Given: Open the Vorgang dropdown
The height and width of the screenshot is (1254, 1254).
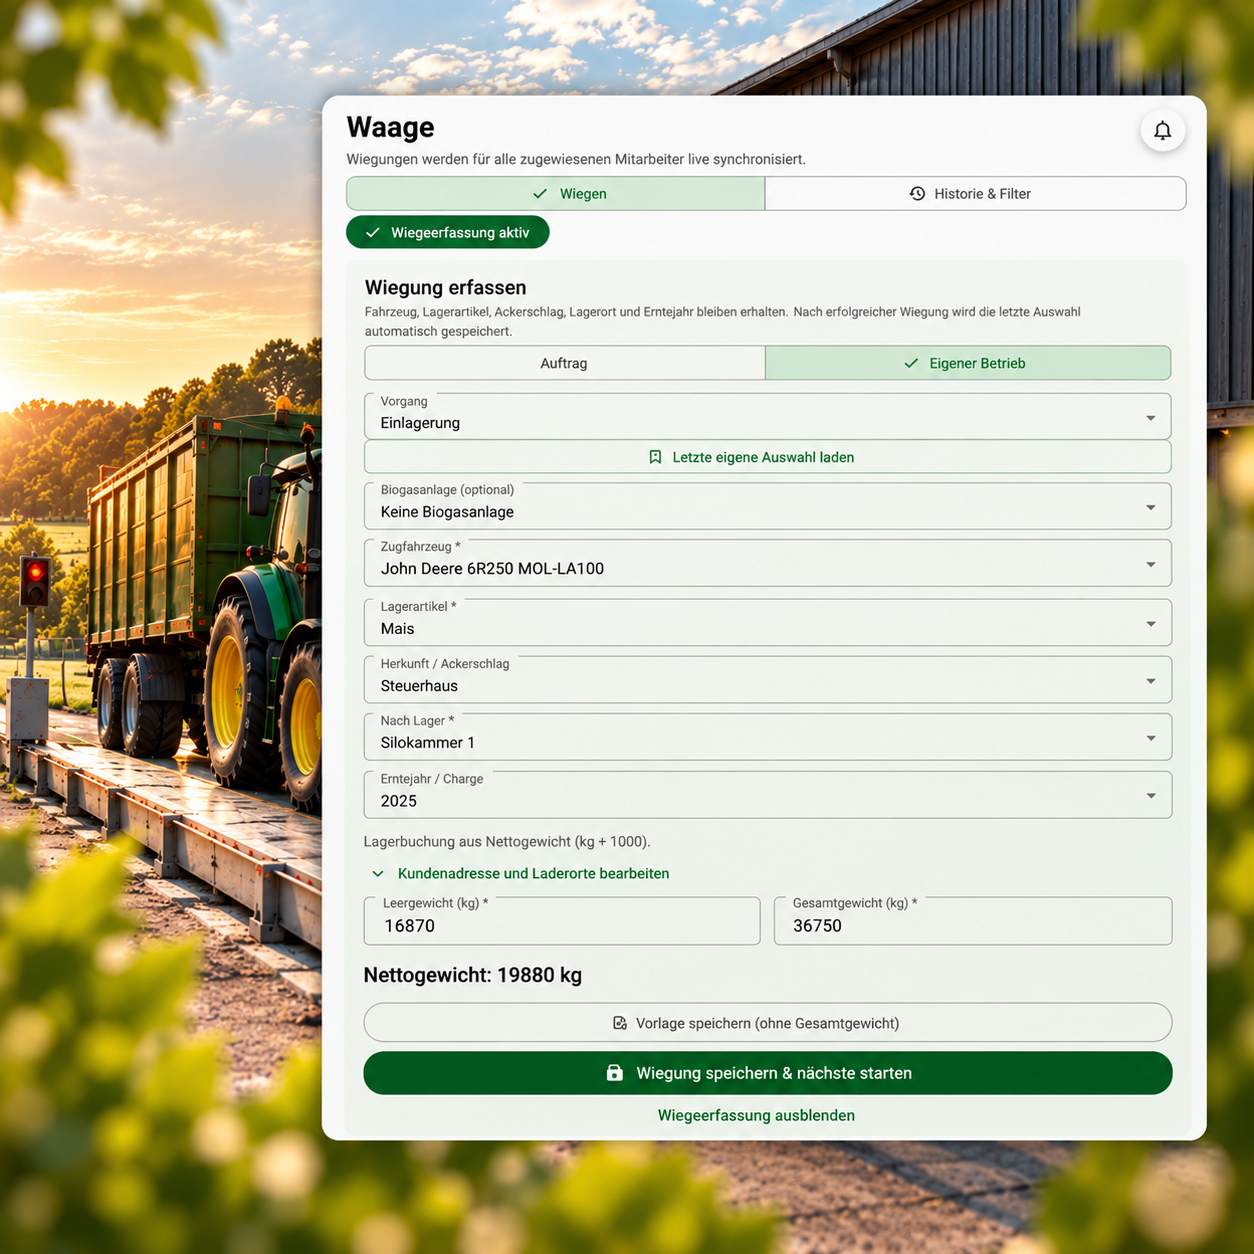Looking at the screenshot, I should pyautogui.click(x=768, y=416).
